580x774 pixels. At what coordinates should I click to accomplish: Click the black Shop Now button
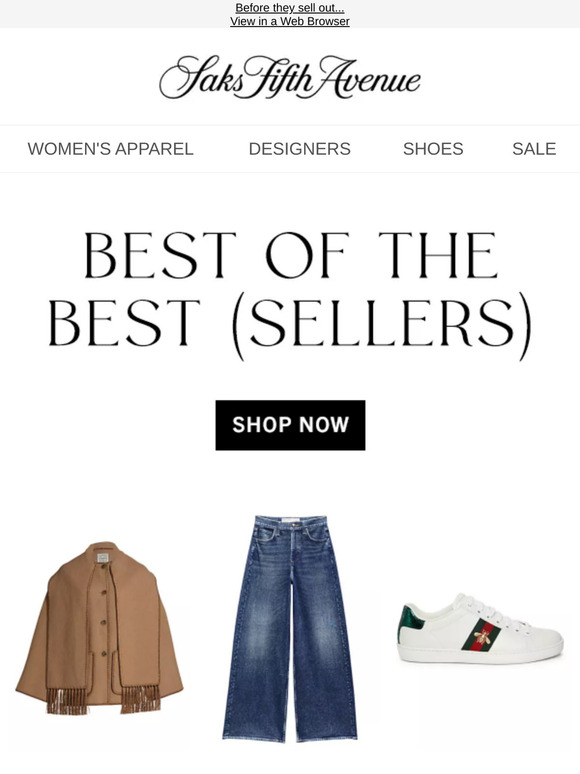coord(290,425)
